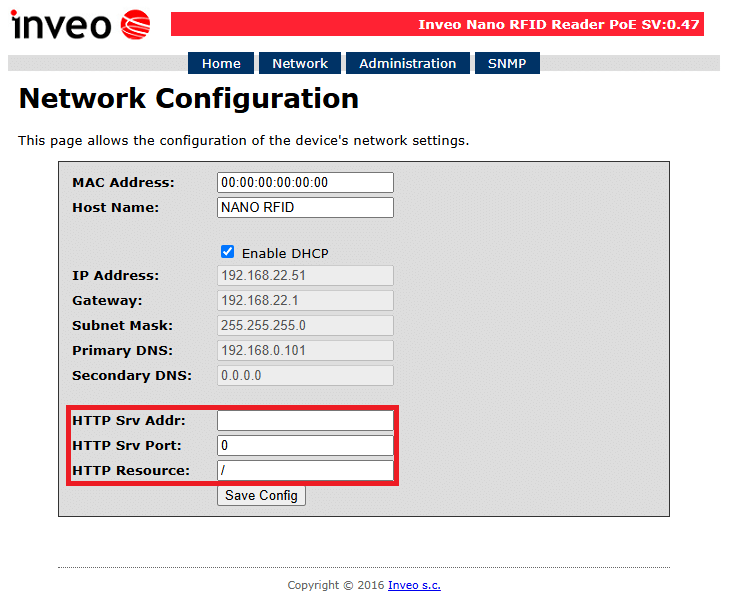Focus the HTTP Resource input field
This screenshot has width=729, height=603.
305,471
